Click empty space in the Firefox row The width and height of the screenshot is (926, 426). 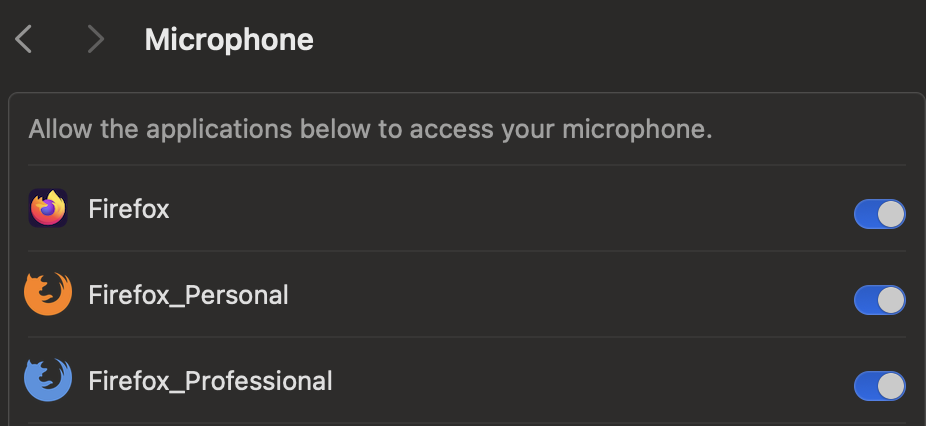pos(500,210)
